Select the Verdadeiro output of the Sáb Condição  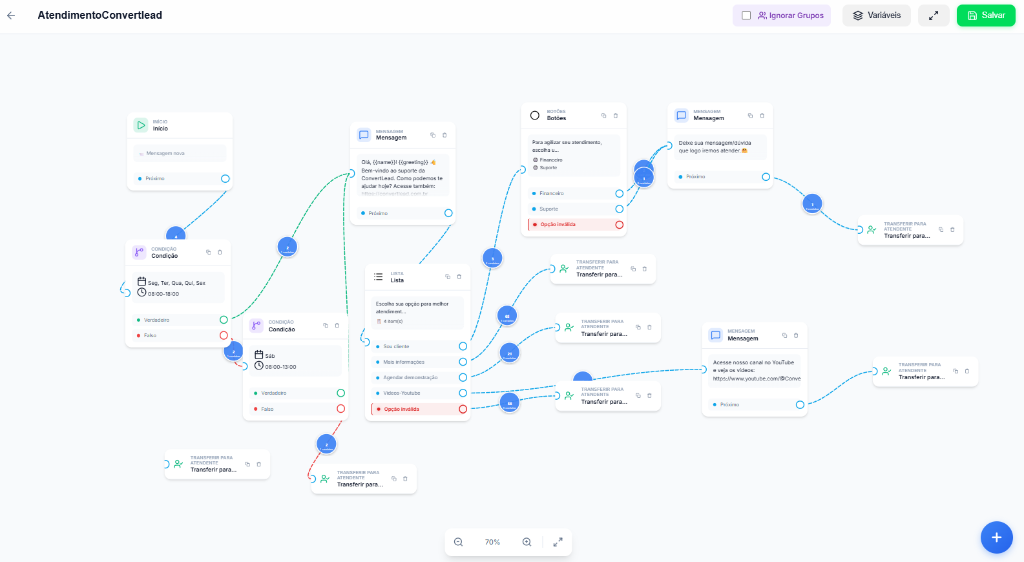coord(341,393)
